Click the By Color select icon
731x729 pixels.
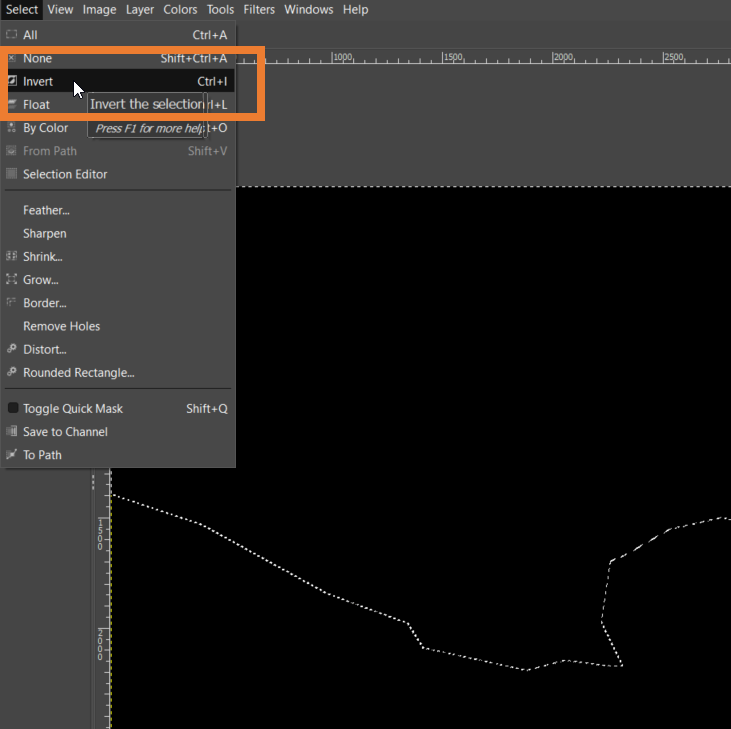12,128
